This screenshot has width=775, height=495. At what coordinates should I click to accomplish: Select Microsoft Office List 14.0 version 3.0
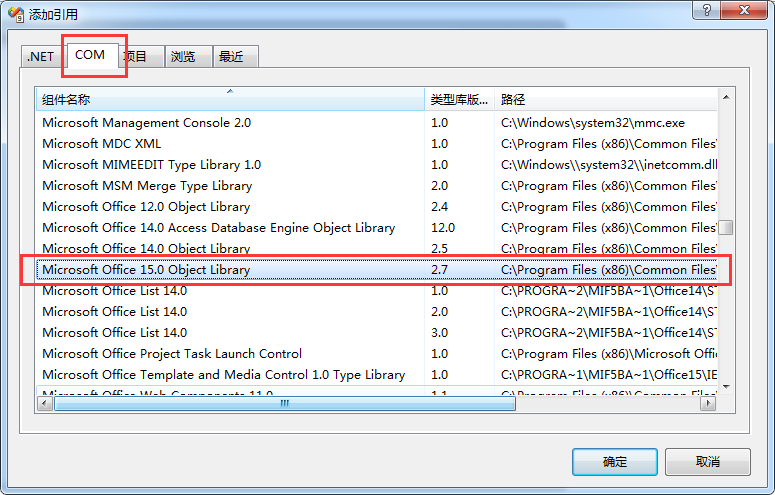(377, 332)
